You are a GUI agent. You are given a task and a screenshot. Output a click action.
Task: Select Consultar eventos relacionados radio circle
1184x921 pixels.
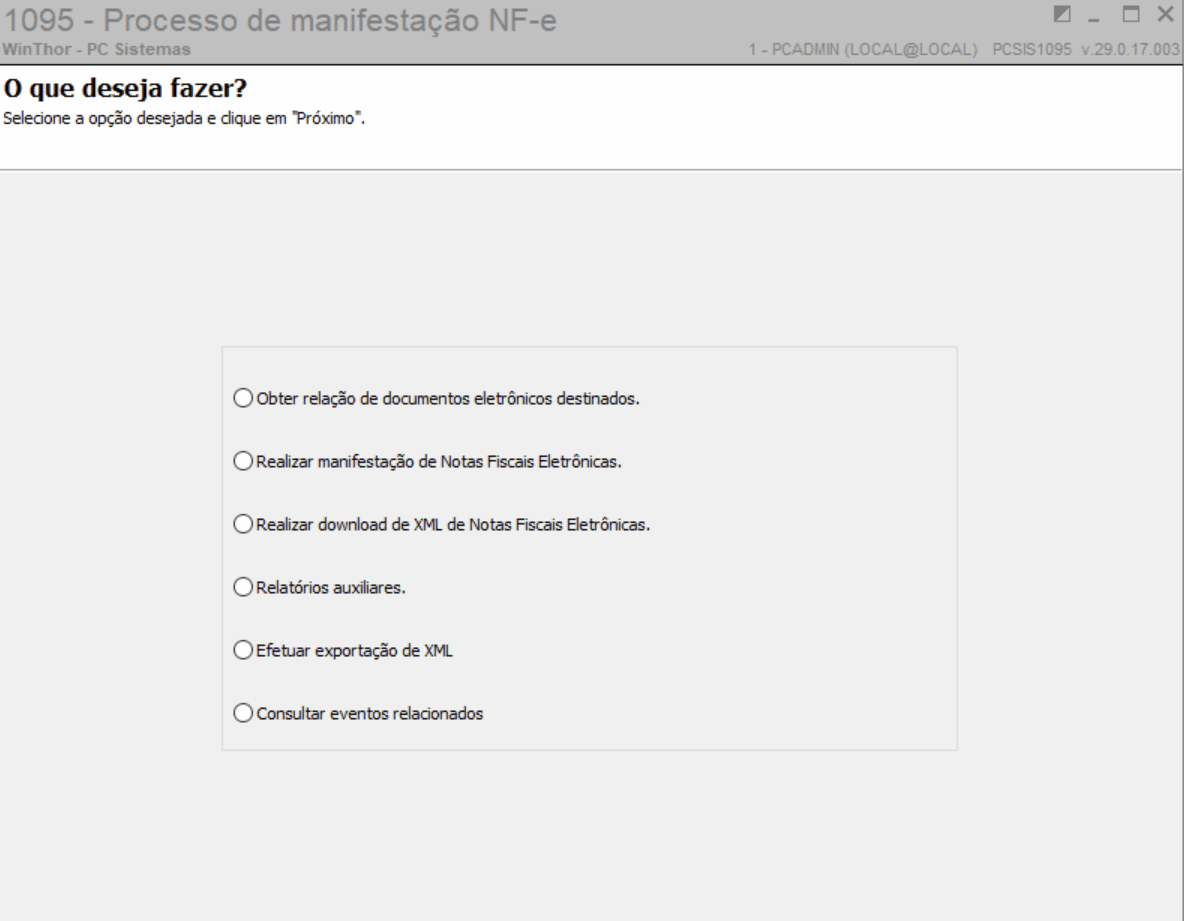click(x=241, y=713)
